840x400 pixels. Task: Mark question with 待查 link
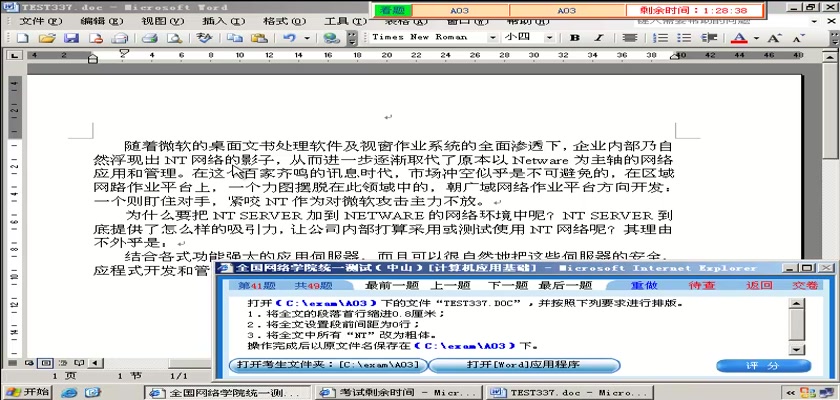[x=702, y=285]
